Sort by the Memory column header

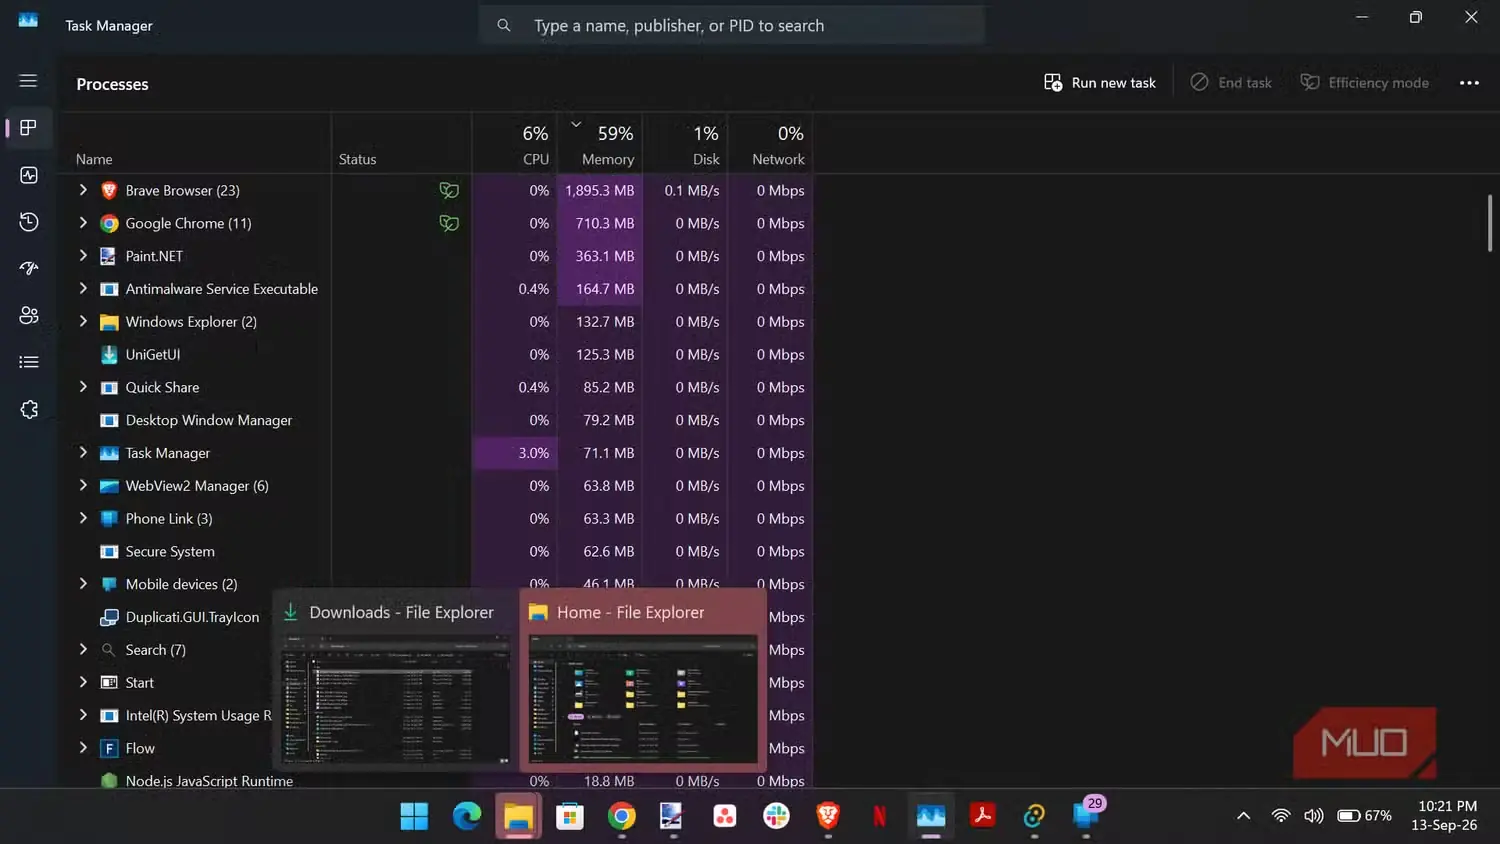(600, 143)
